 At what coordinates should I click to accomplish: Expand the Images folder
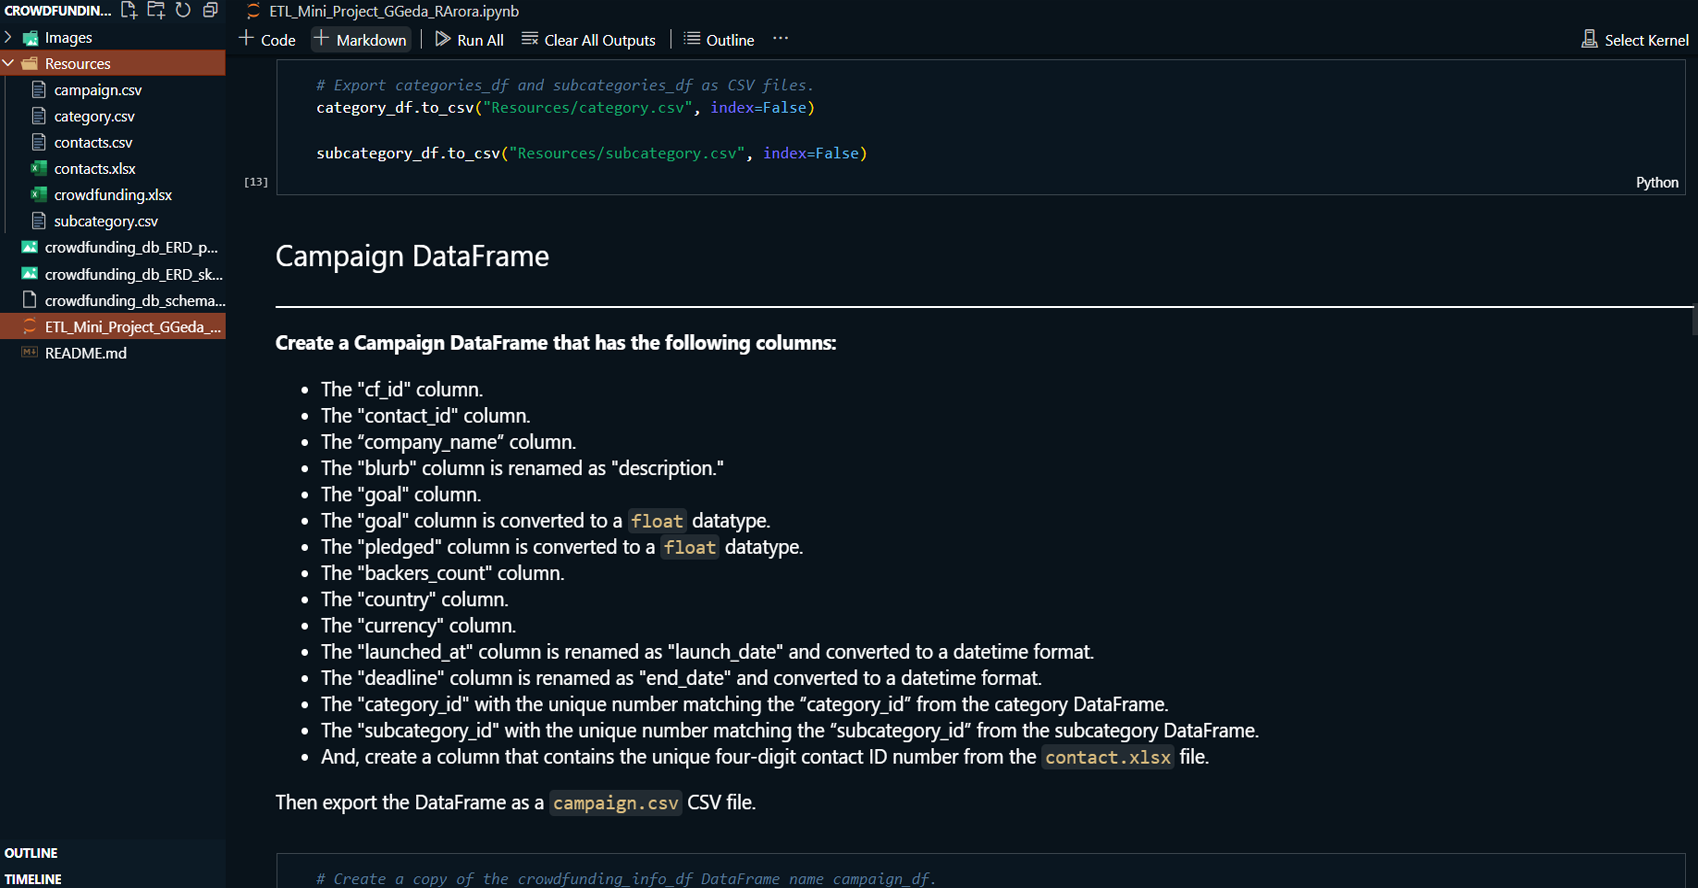point(68,38)
